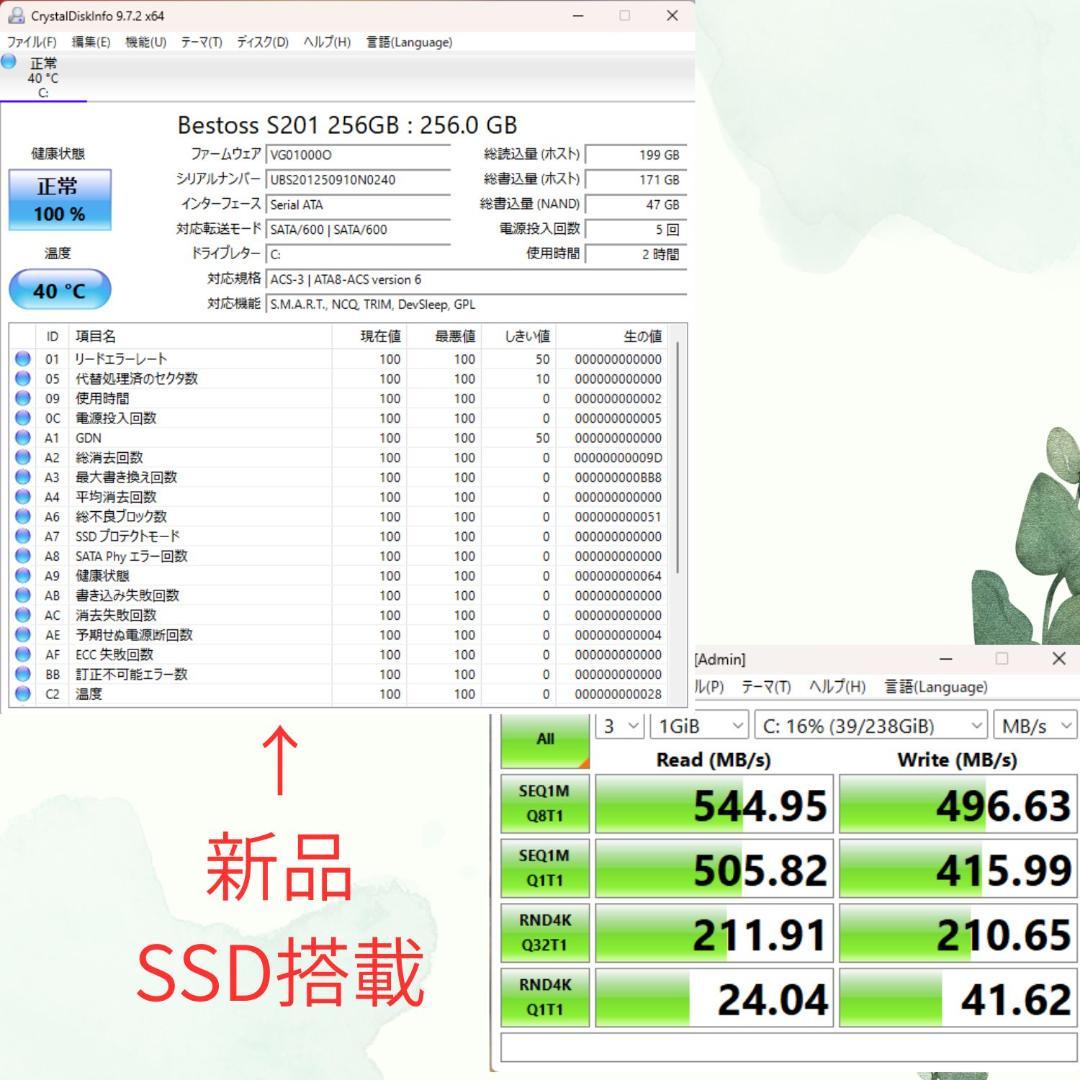Open the MB/s unit dropdown
Screen dimensions: 1080x1080
click(1034, 726)
